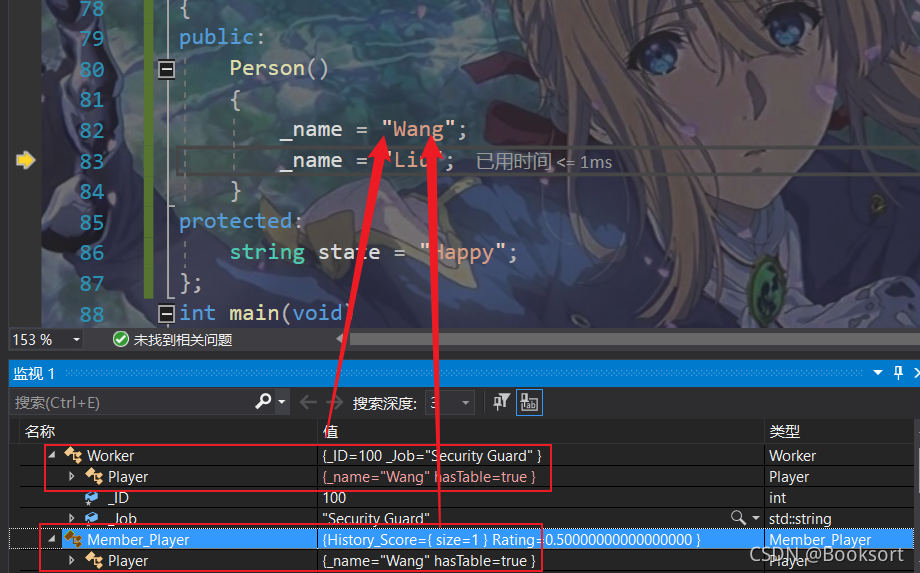Click "Wang" string on line 82
This screenshot has height=573, width=920.
418,129
